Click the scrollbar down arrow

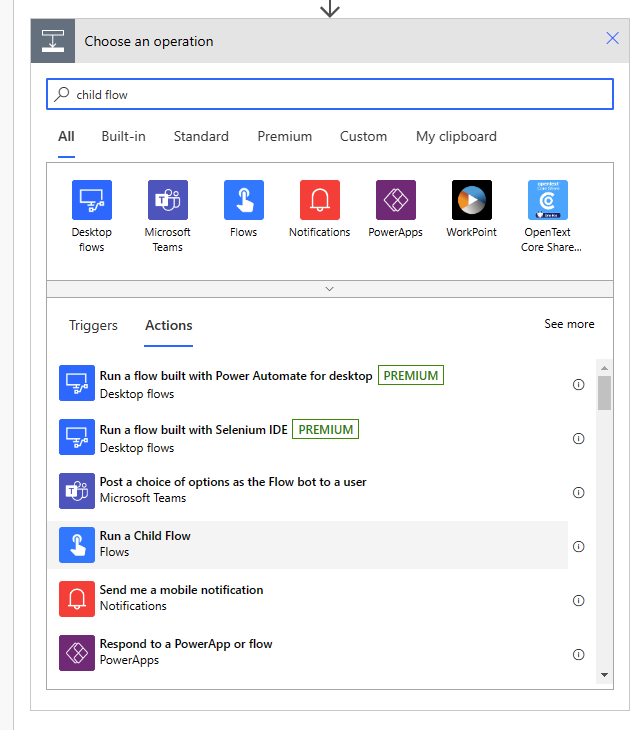[604, 675]
